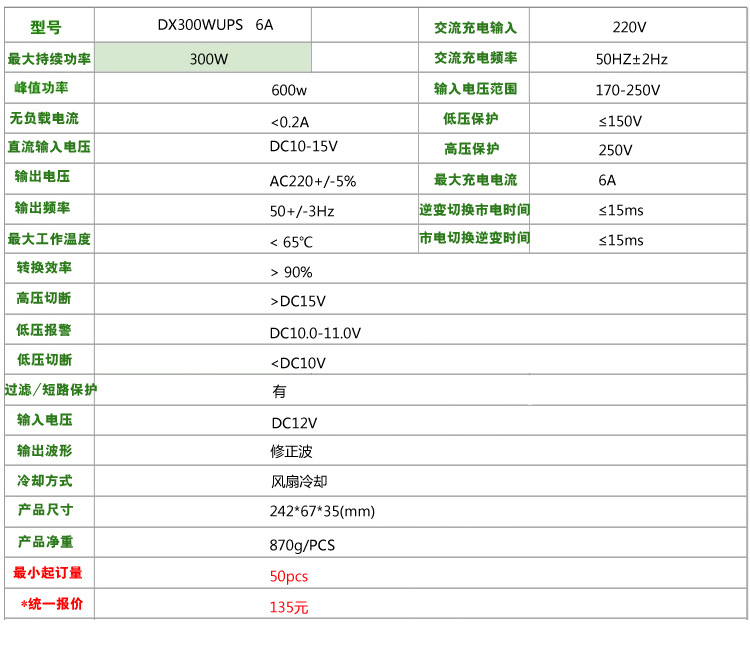Click the 170-250V input range value

627,90
